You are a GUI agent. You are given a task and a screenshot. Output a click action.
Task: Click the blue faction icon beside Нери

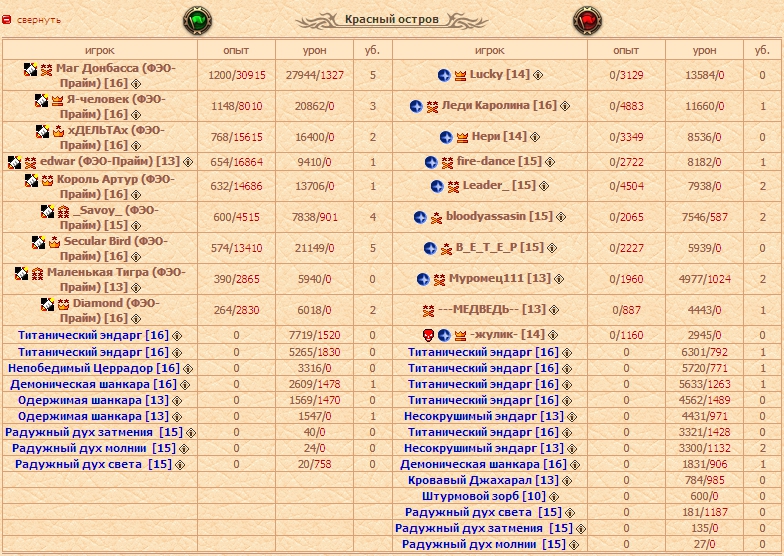446,137
